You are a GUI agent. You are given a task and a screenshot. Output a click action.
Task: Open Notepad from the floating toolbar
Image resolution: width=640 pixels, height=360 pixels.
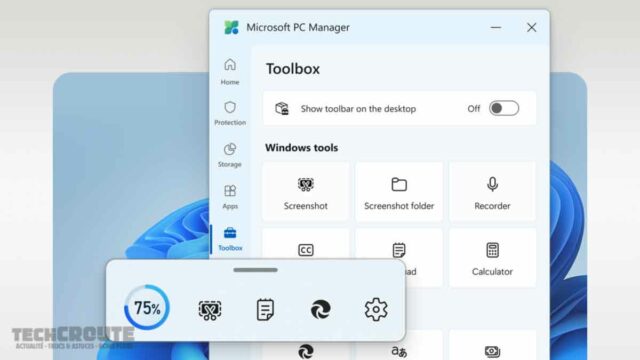point(265,309)
